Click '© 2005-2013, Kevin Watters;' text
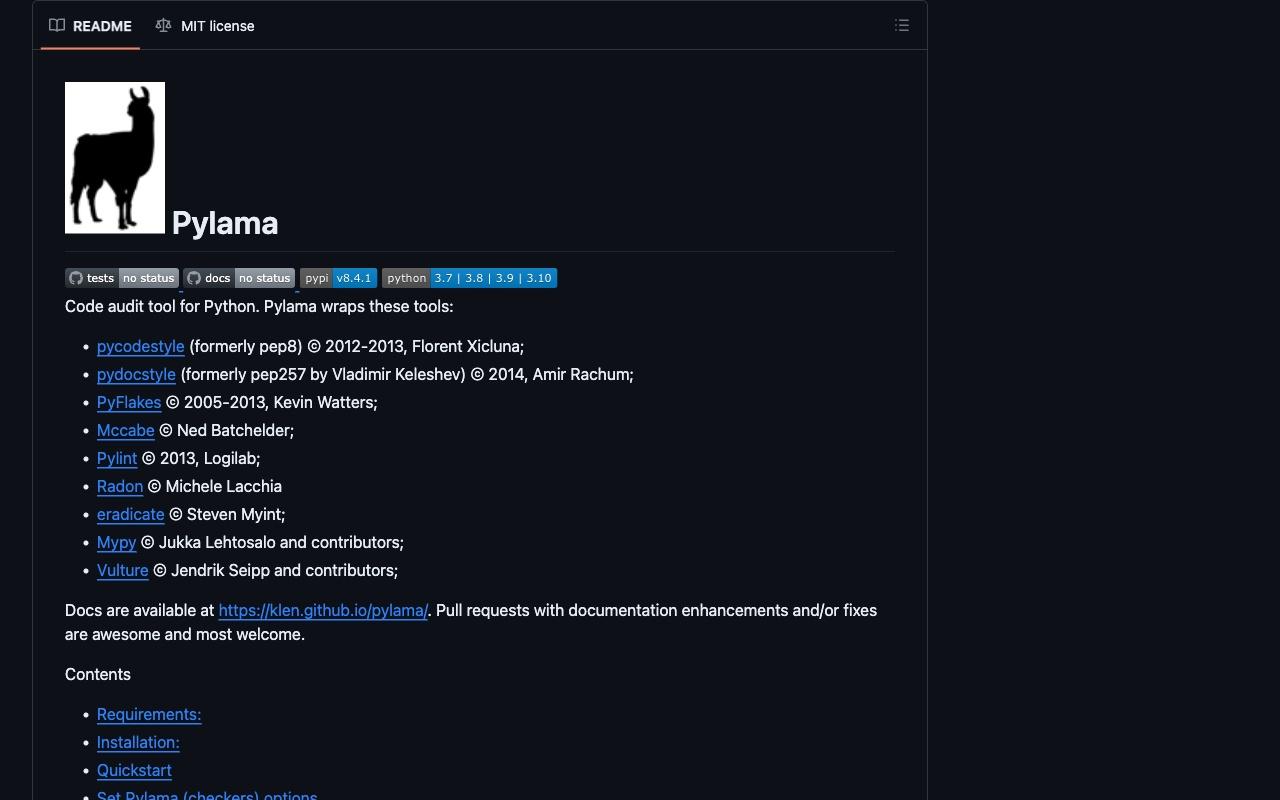 coord(272,402)
